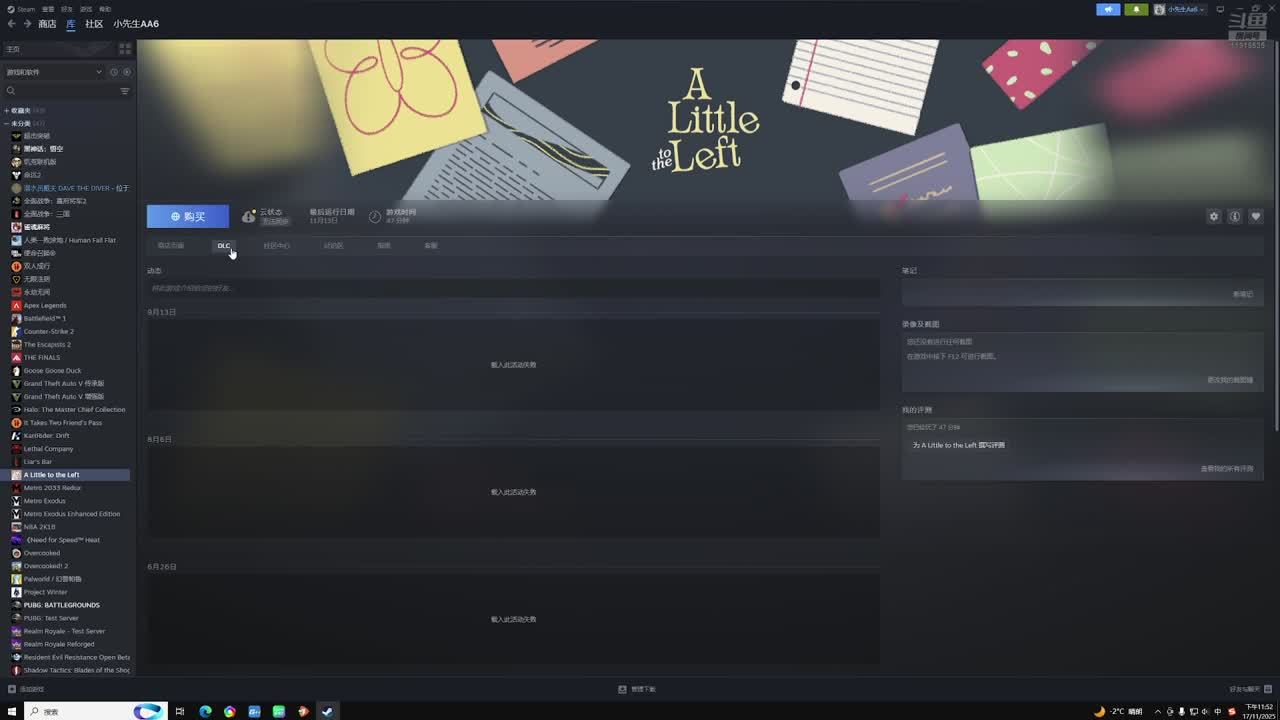Open the 小先生AA6 profile tab

pyautogui.click(x=136, y=24)
